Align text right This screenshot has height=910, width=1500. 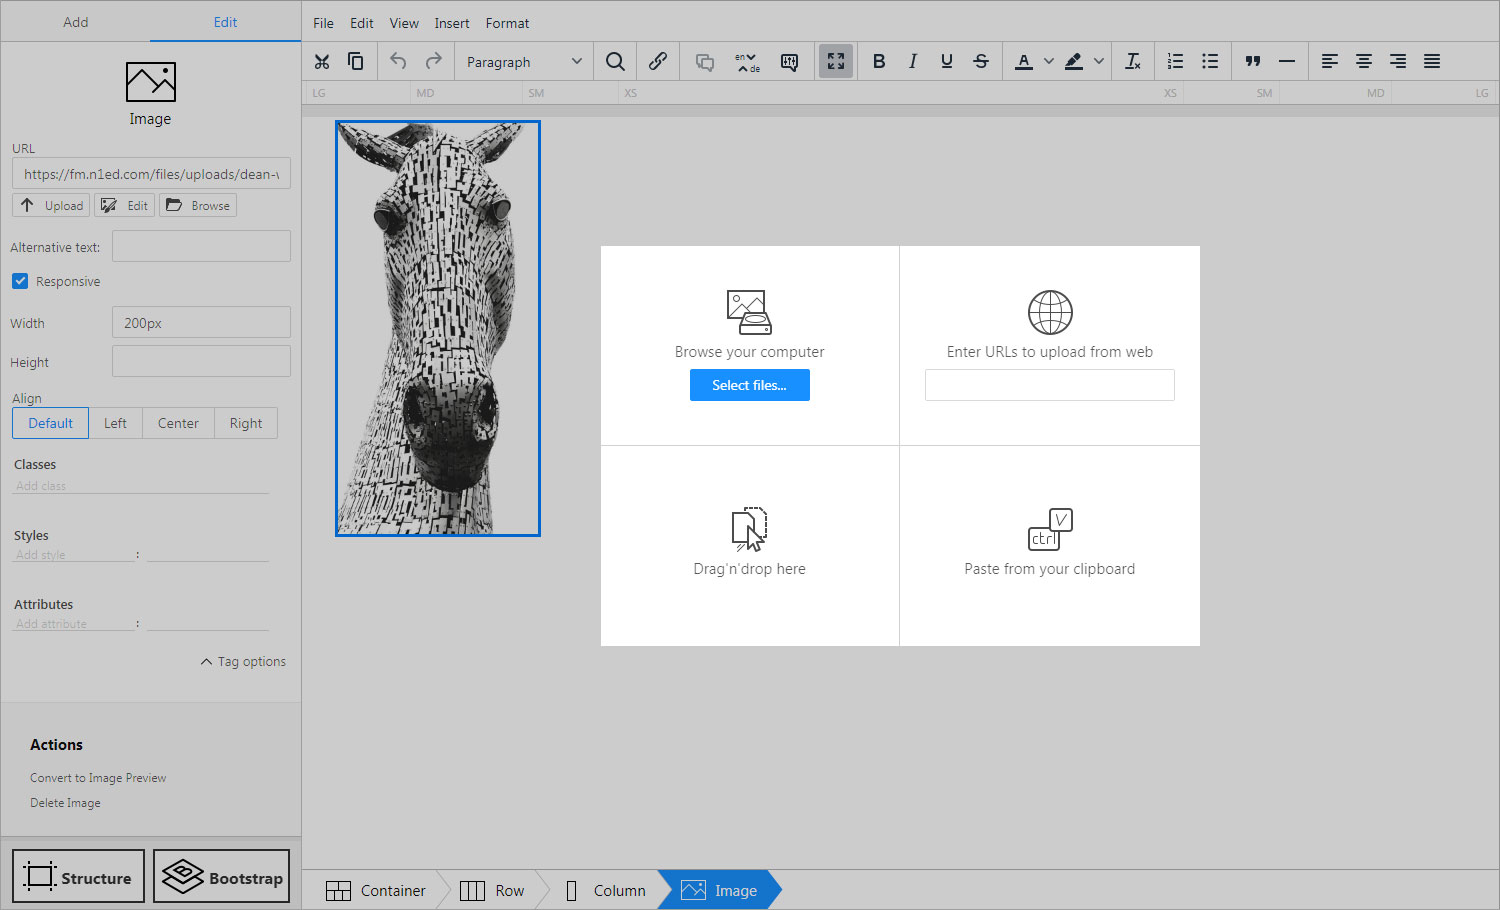click(1398, 62)
